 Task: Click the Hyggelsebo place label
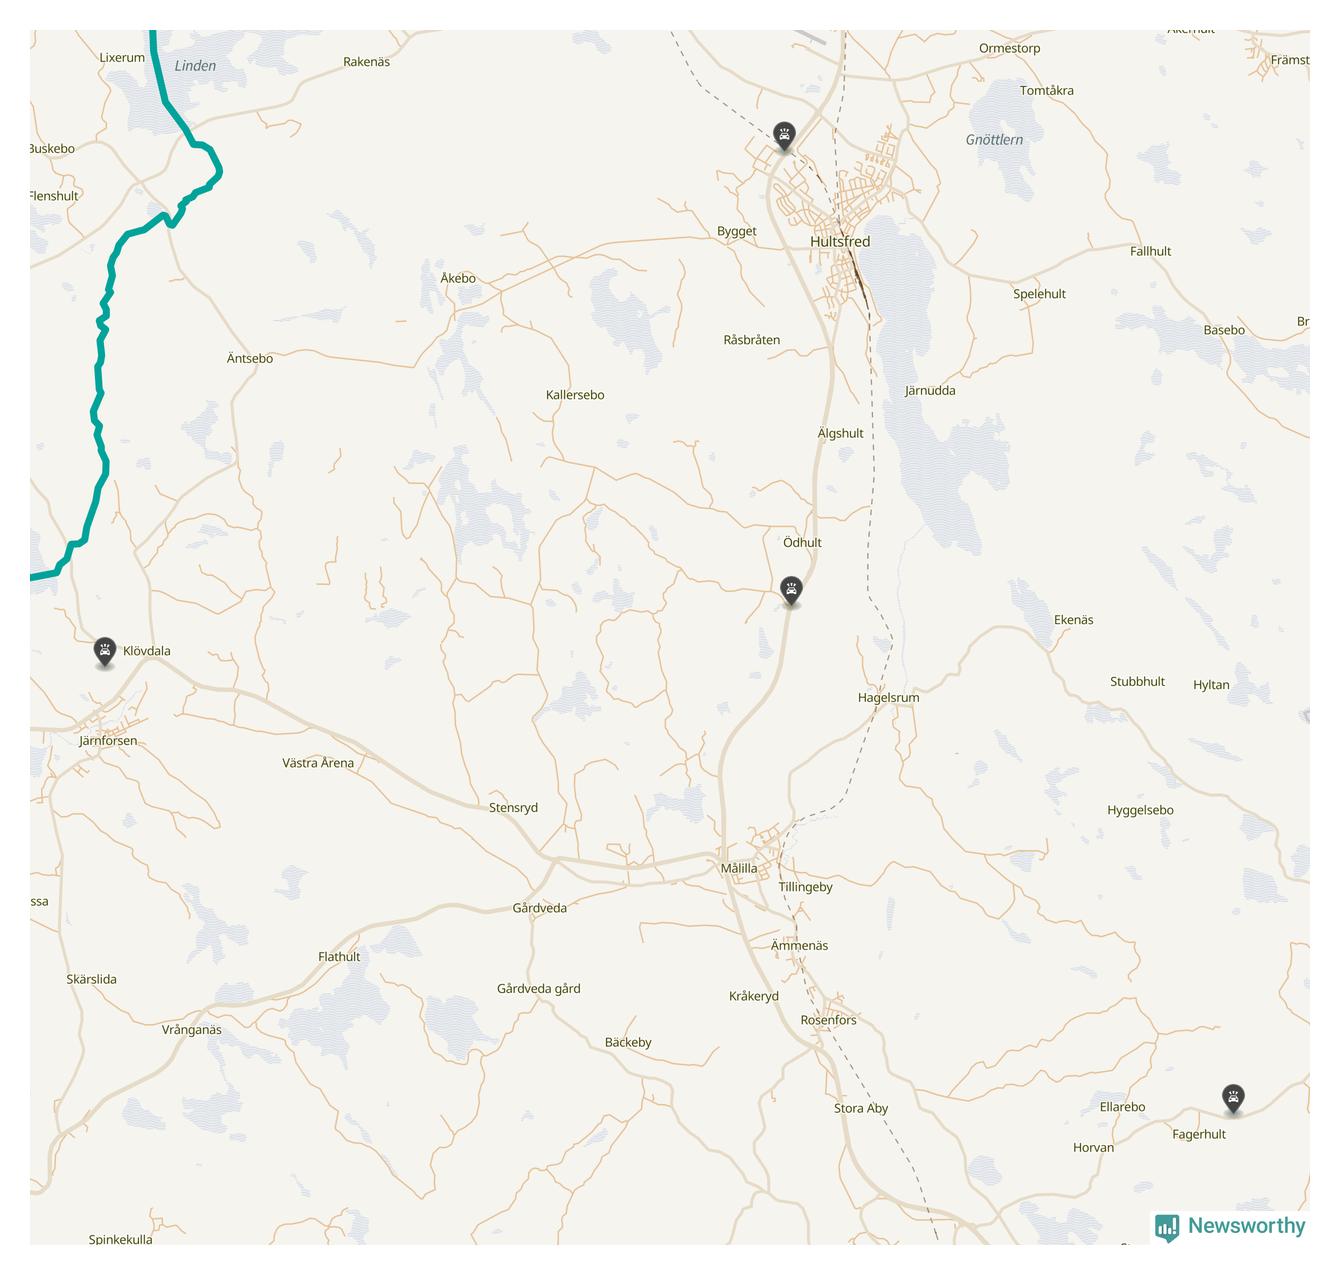(1140, 811)
